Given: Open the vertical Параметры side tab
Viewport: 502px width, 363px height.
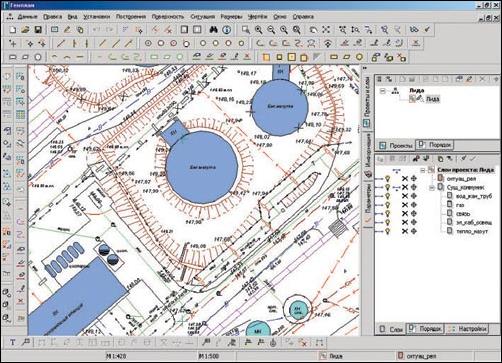Looking at the screenshot, I should 367,203.
